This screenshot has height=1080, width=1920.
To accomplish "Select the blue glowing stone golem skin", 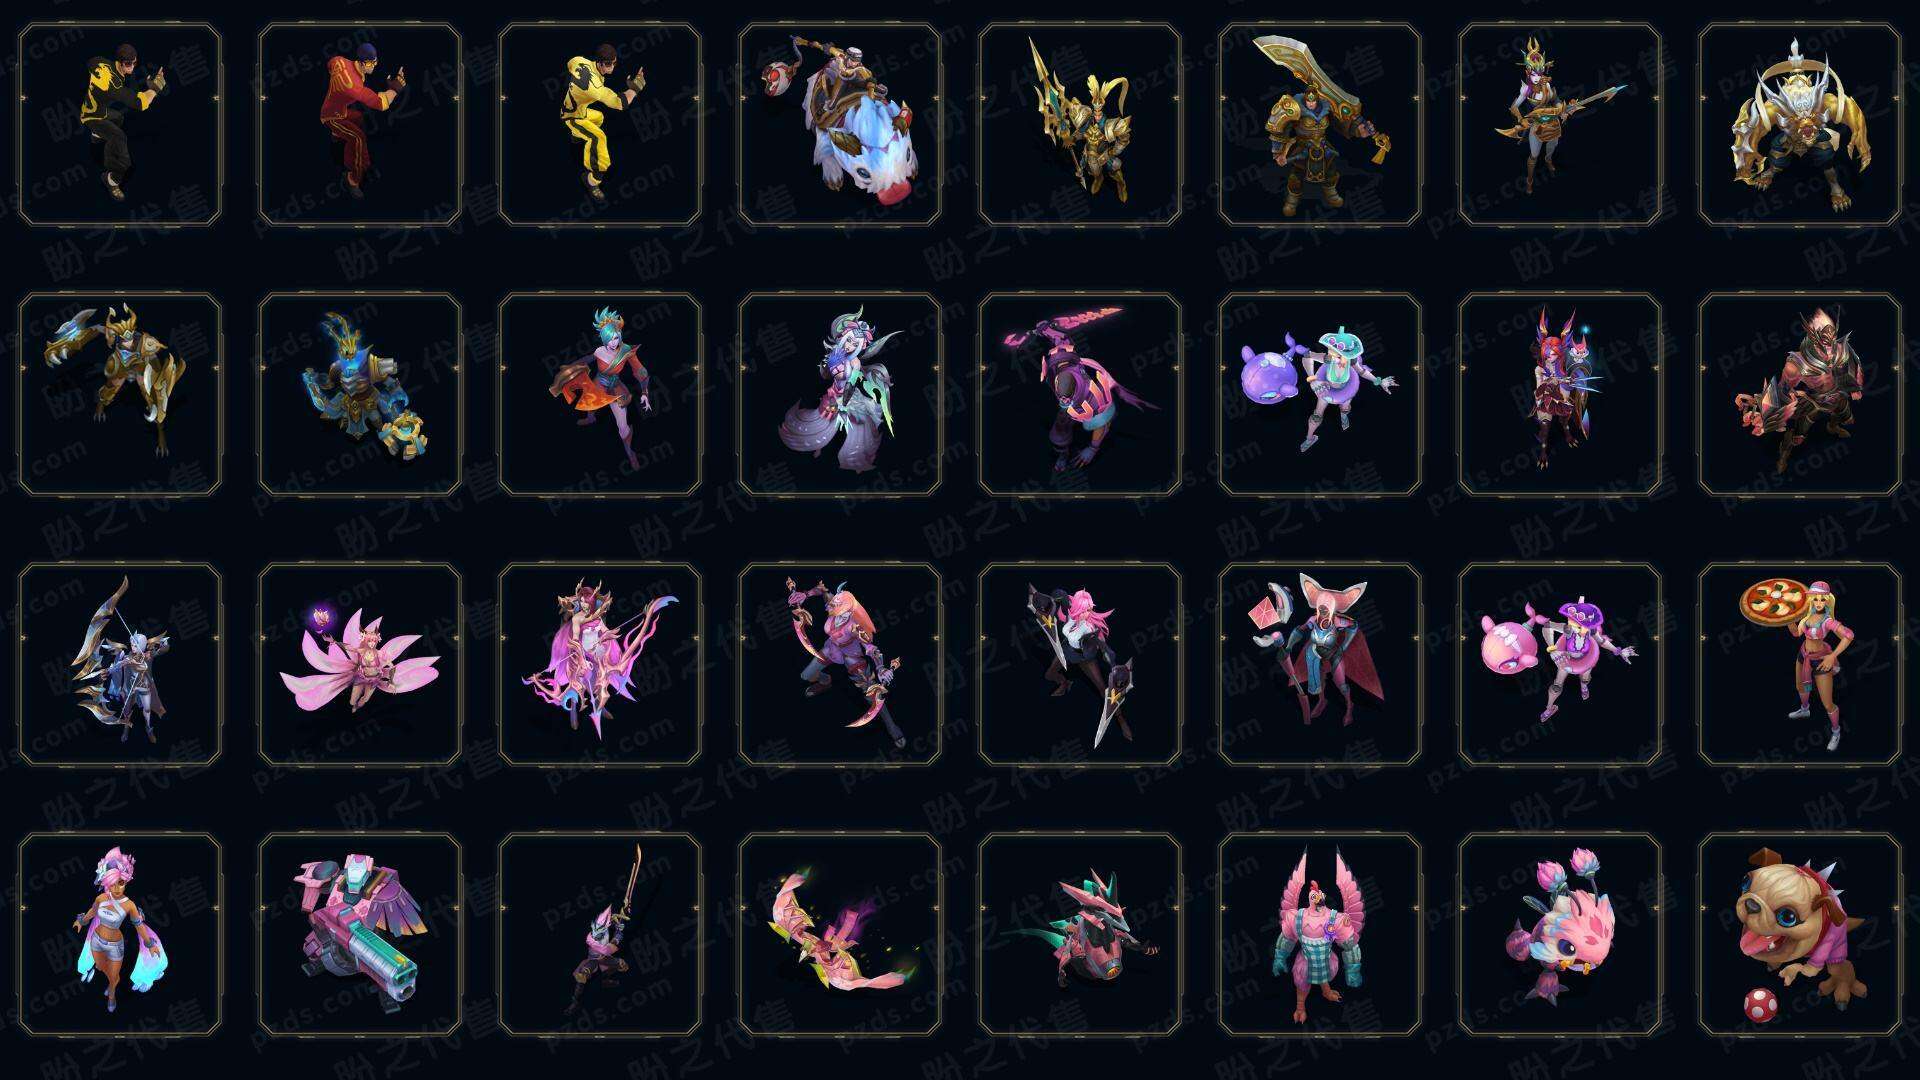I will pos(360,394).
